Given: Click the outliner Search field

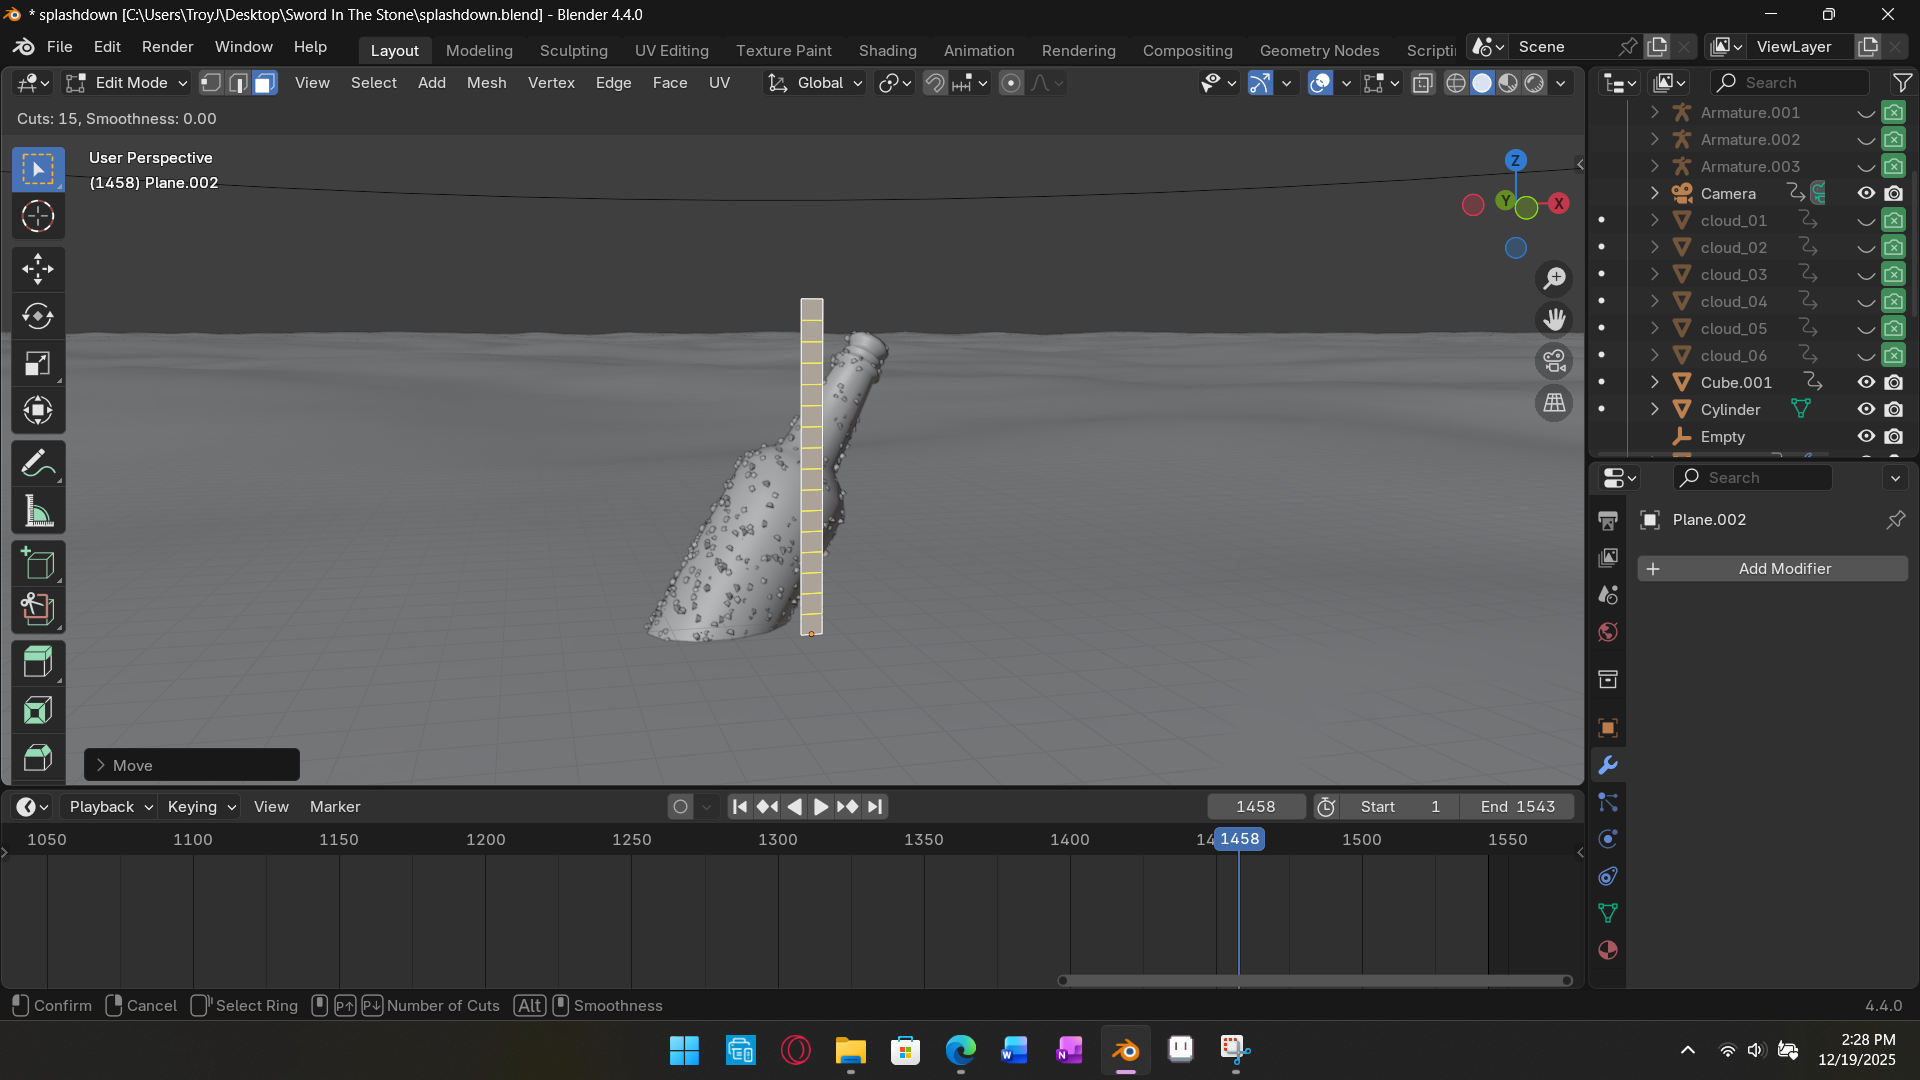Looking at the screenshot, I should pos(1789,83).
